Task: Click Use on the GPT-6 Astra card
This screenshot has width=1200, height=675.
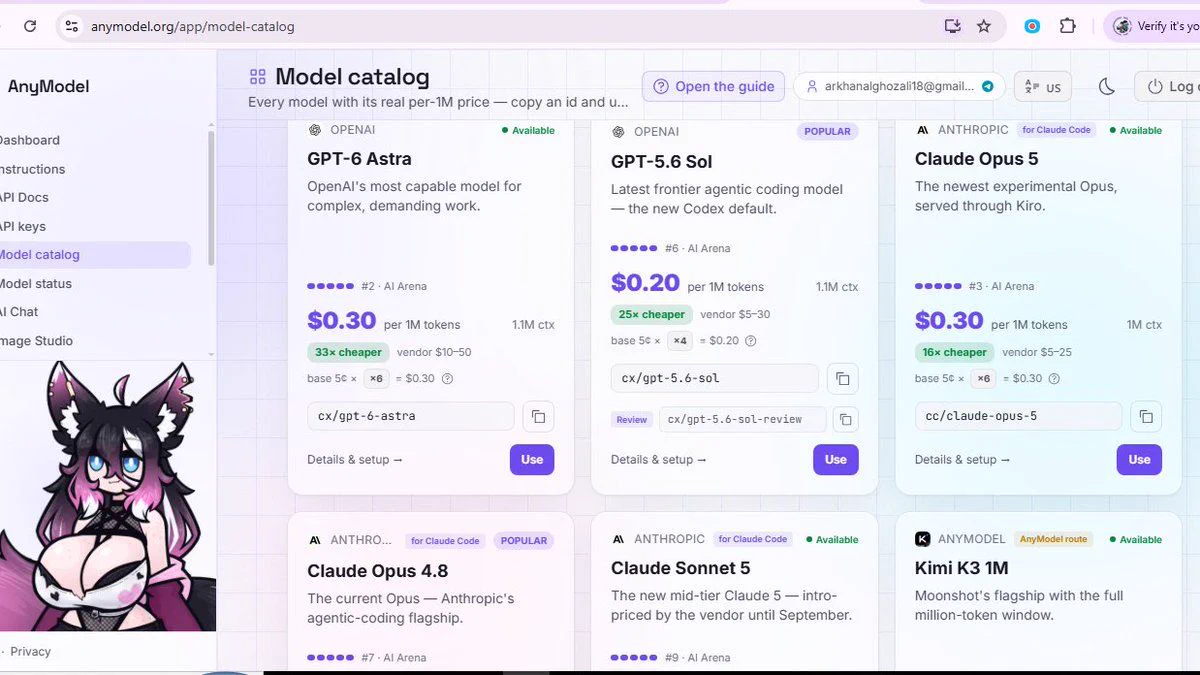Action: [532, 460]
